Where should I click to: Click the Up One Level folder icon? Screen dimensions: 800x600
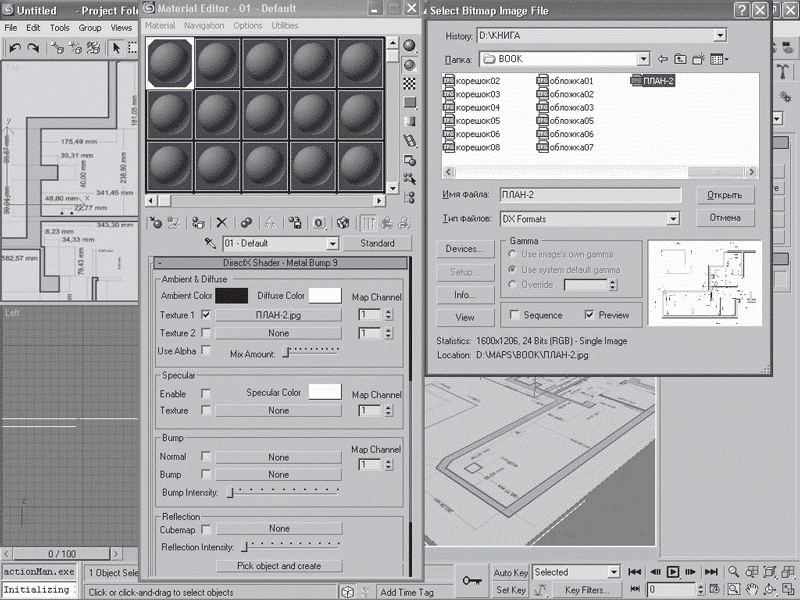click(680, 60)
